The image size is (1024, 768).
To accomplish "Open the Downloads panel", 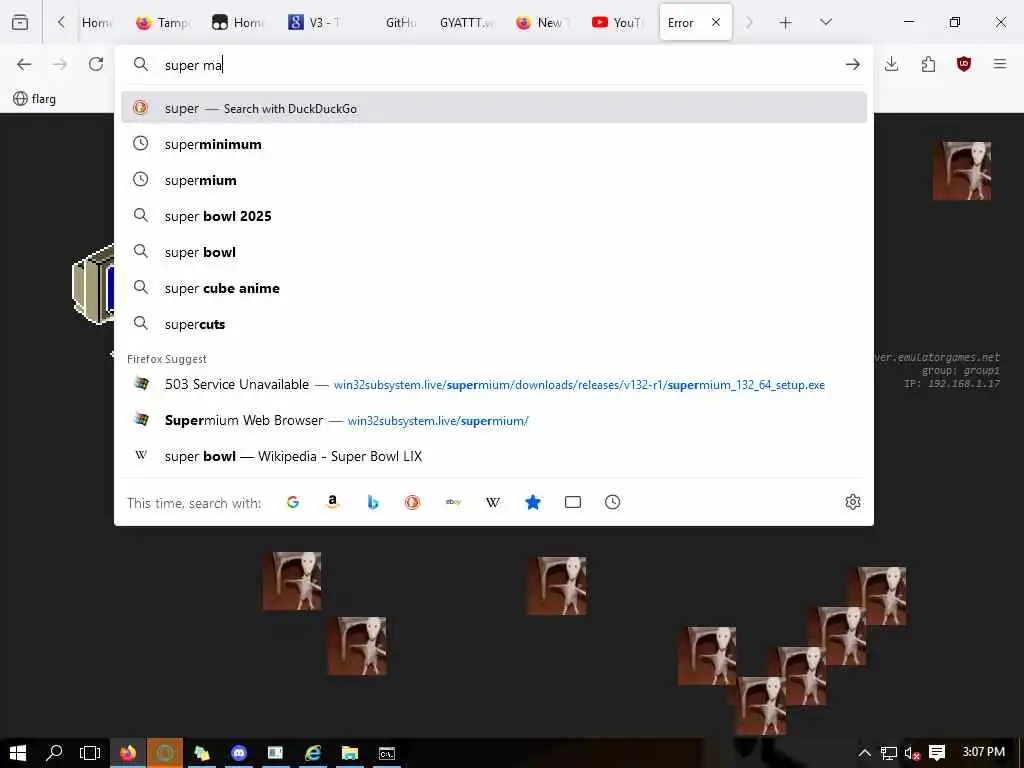I will point(891,64).
